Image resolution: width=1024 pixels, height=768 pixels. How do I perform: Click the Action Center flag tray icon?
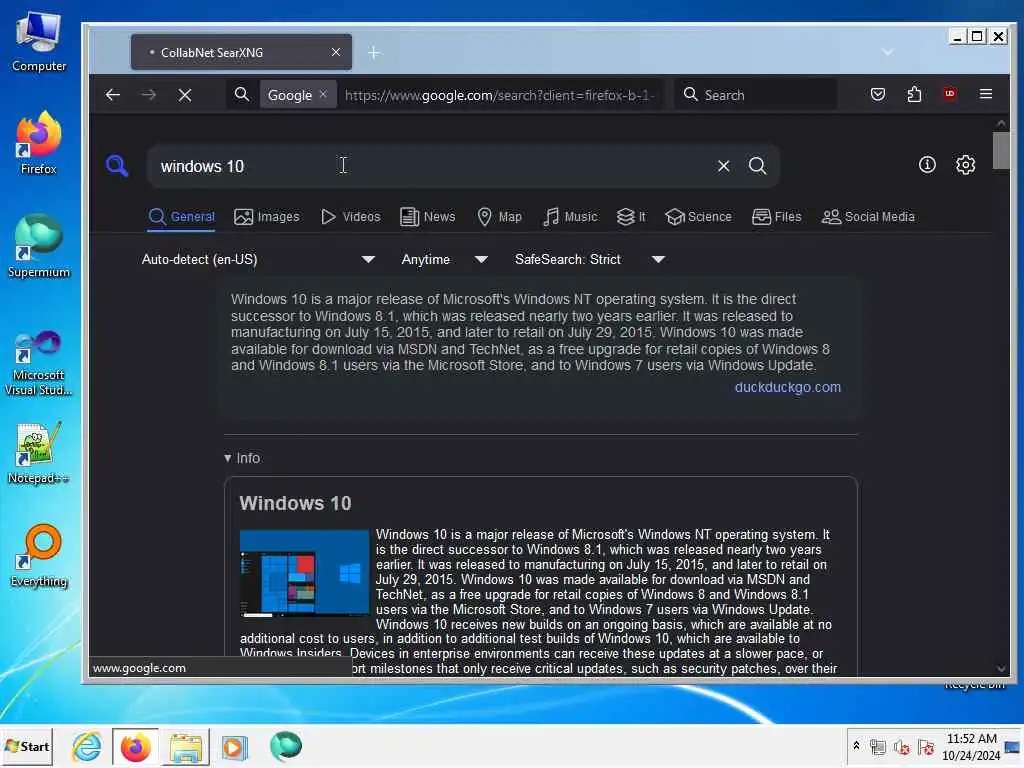tap(925, 746)
